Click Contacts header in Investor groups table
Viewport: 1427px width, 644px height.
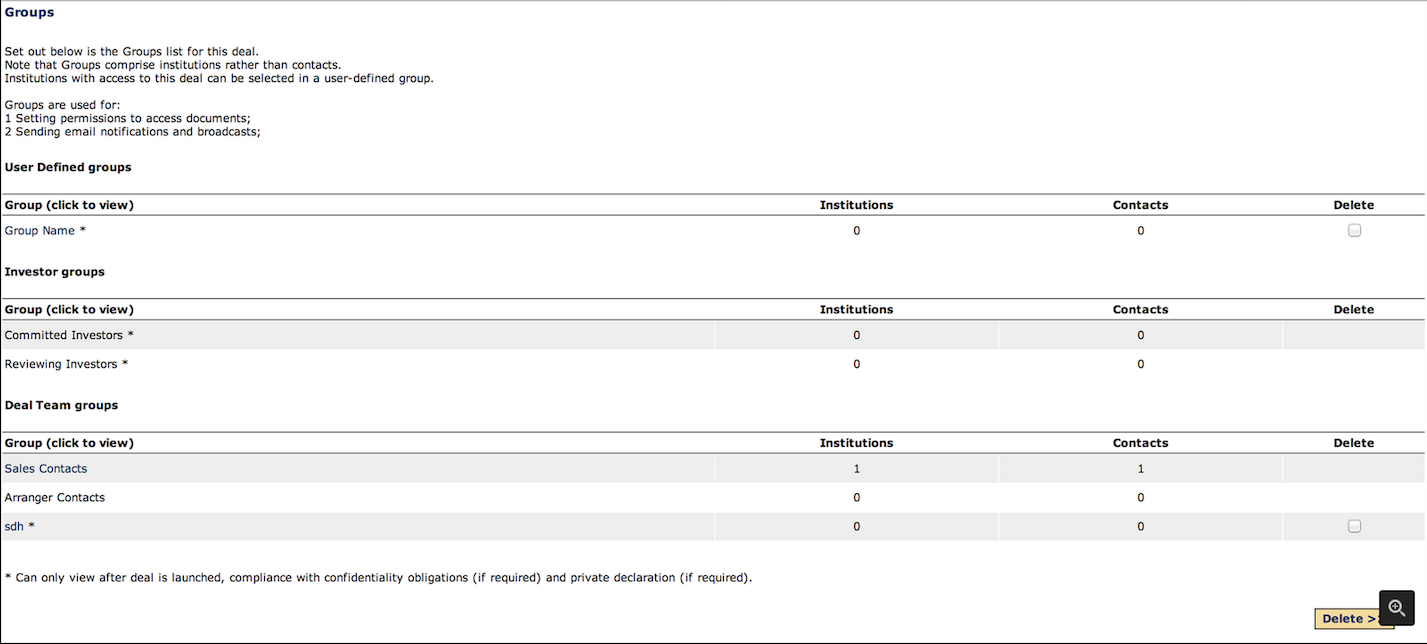(x=1141, y=310)
